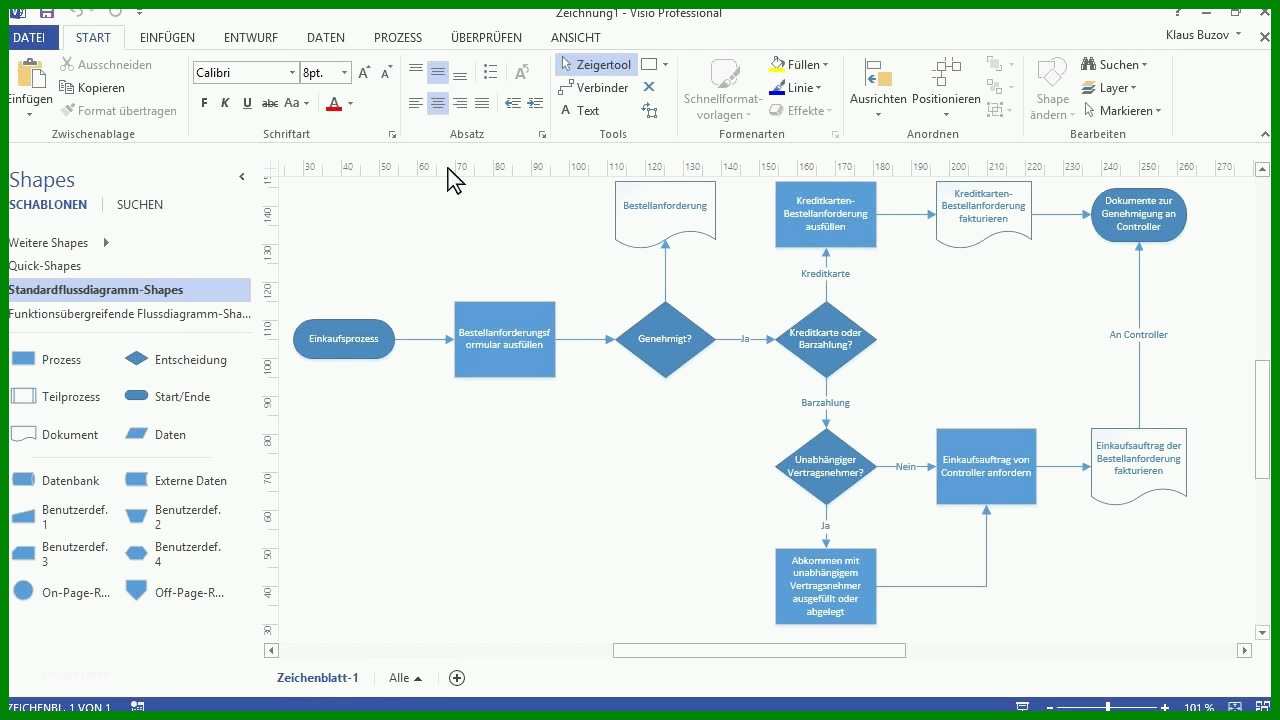The image size is (1280, 720).
Task: Click Ausschneiden cut command
Action: 106,64
